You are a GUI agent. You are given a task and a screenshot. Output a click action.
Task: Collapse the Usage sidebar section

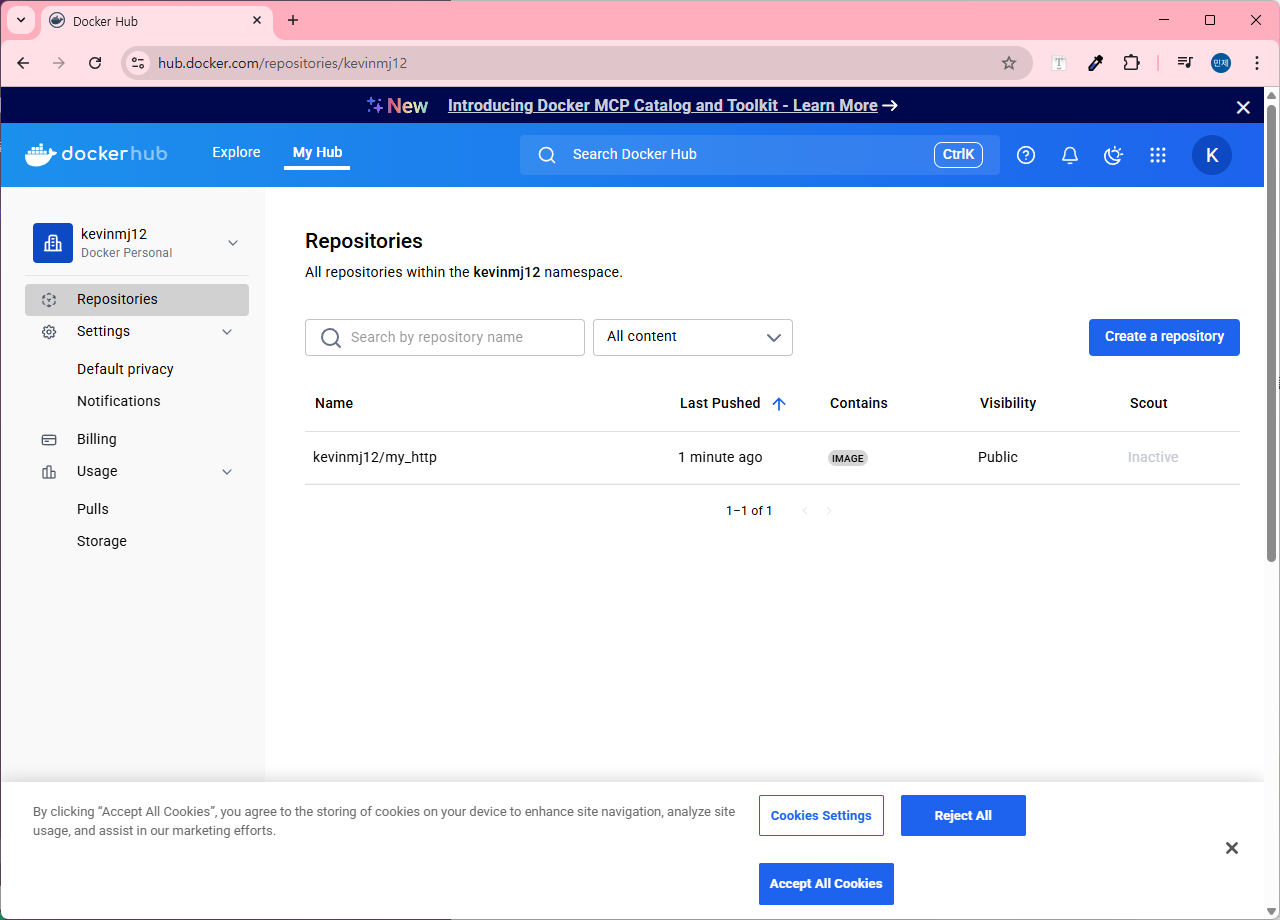(x=227, y=472)
